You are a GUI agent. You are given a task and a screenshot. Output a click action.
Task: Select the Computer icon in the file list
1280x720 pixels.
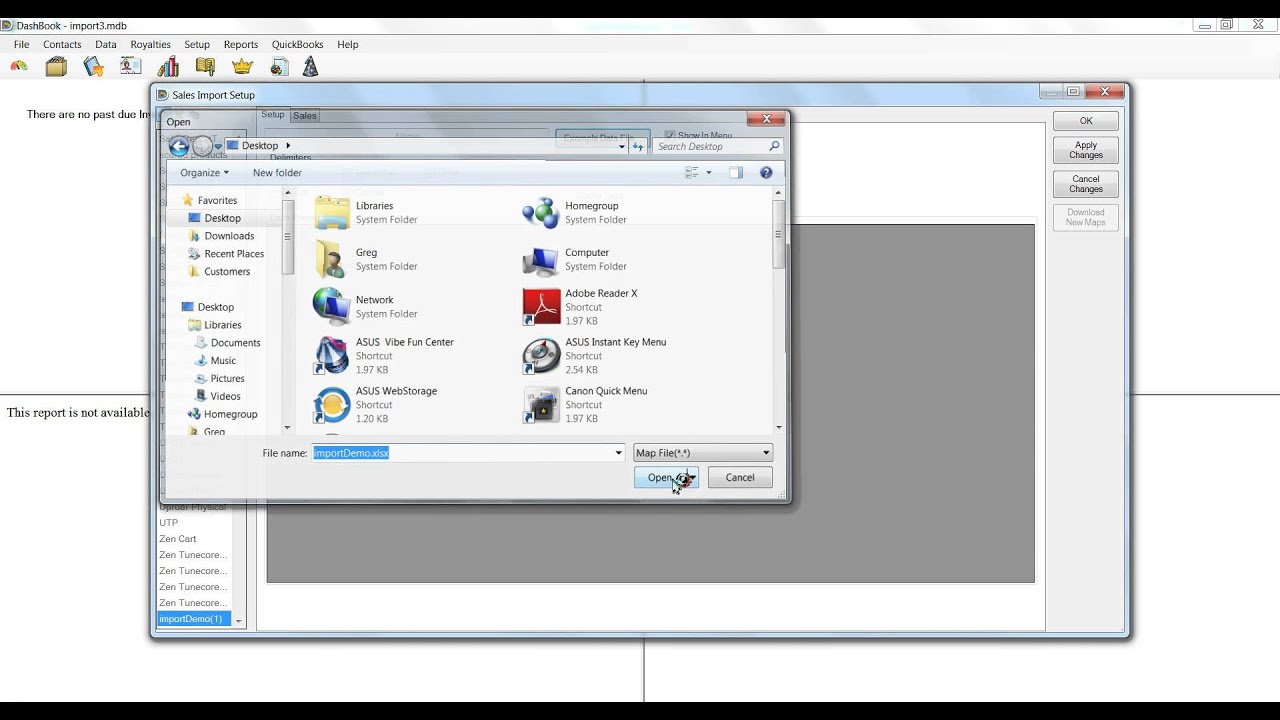(541, 259)
